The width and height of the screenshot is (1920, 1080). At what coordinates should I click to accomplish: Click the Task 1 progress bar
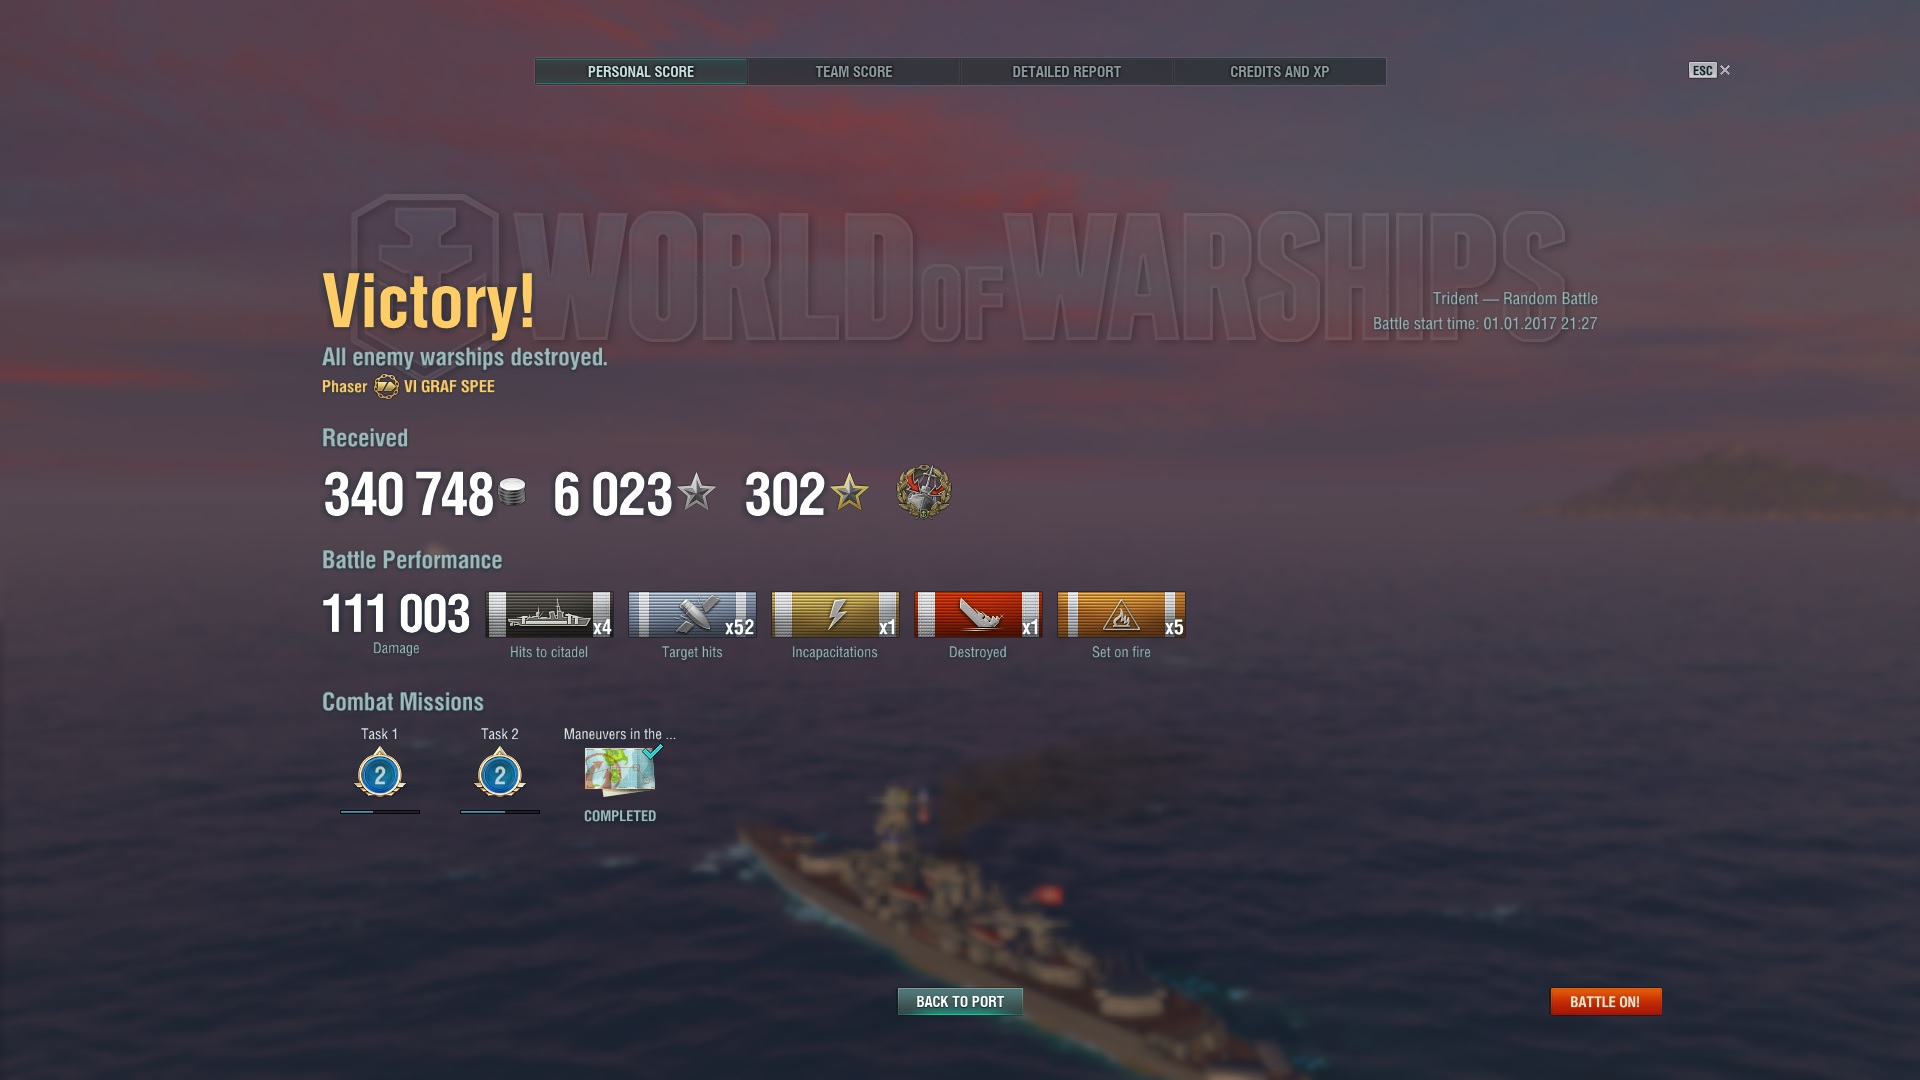[x=380, y=812]
